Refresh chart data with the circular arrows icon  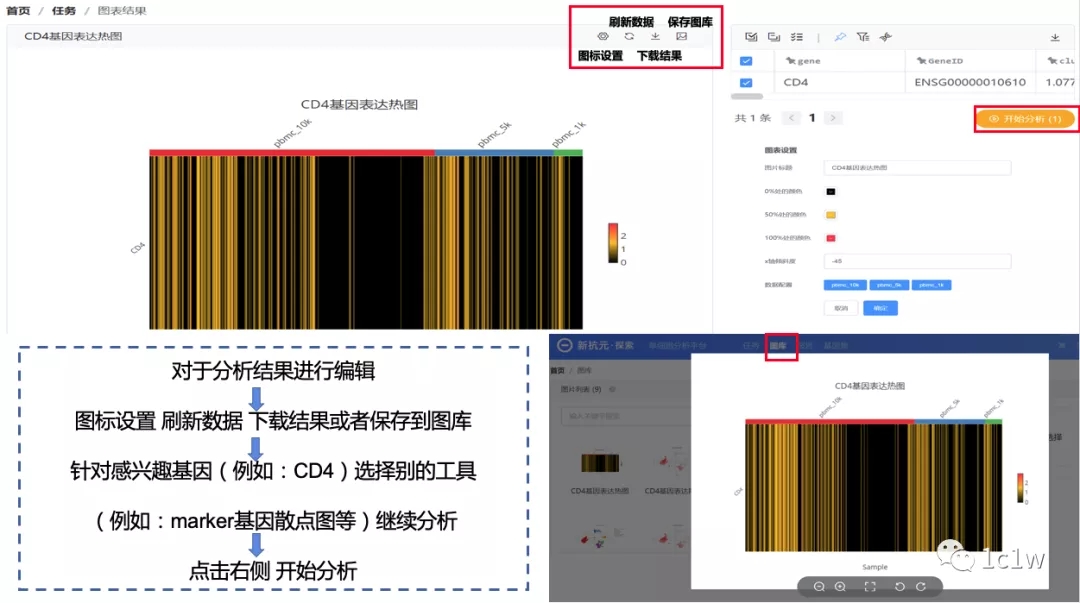(x=629, y=37)
